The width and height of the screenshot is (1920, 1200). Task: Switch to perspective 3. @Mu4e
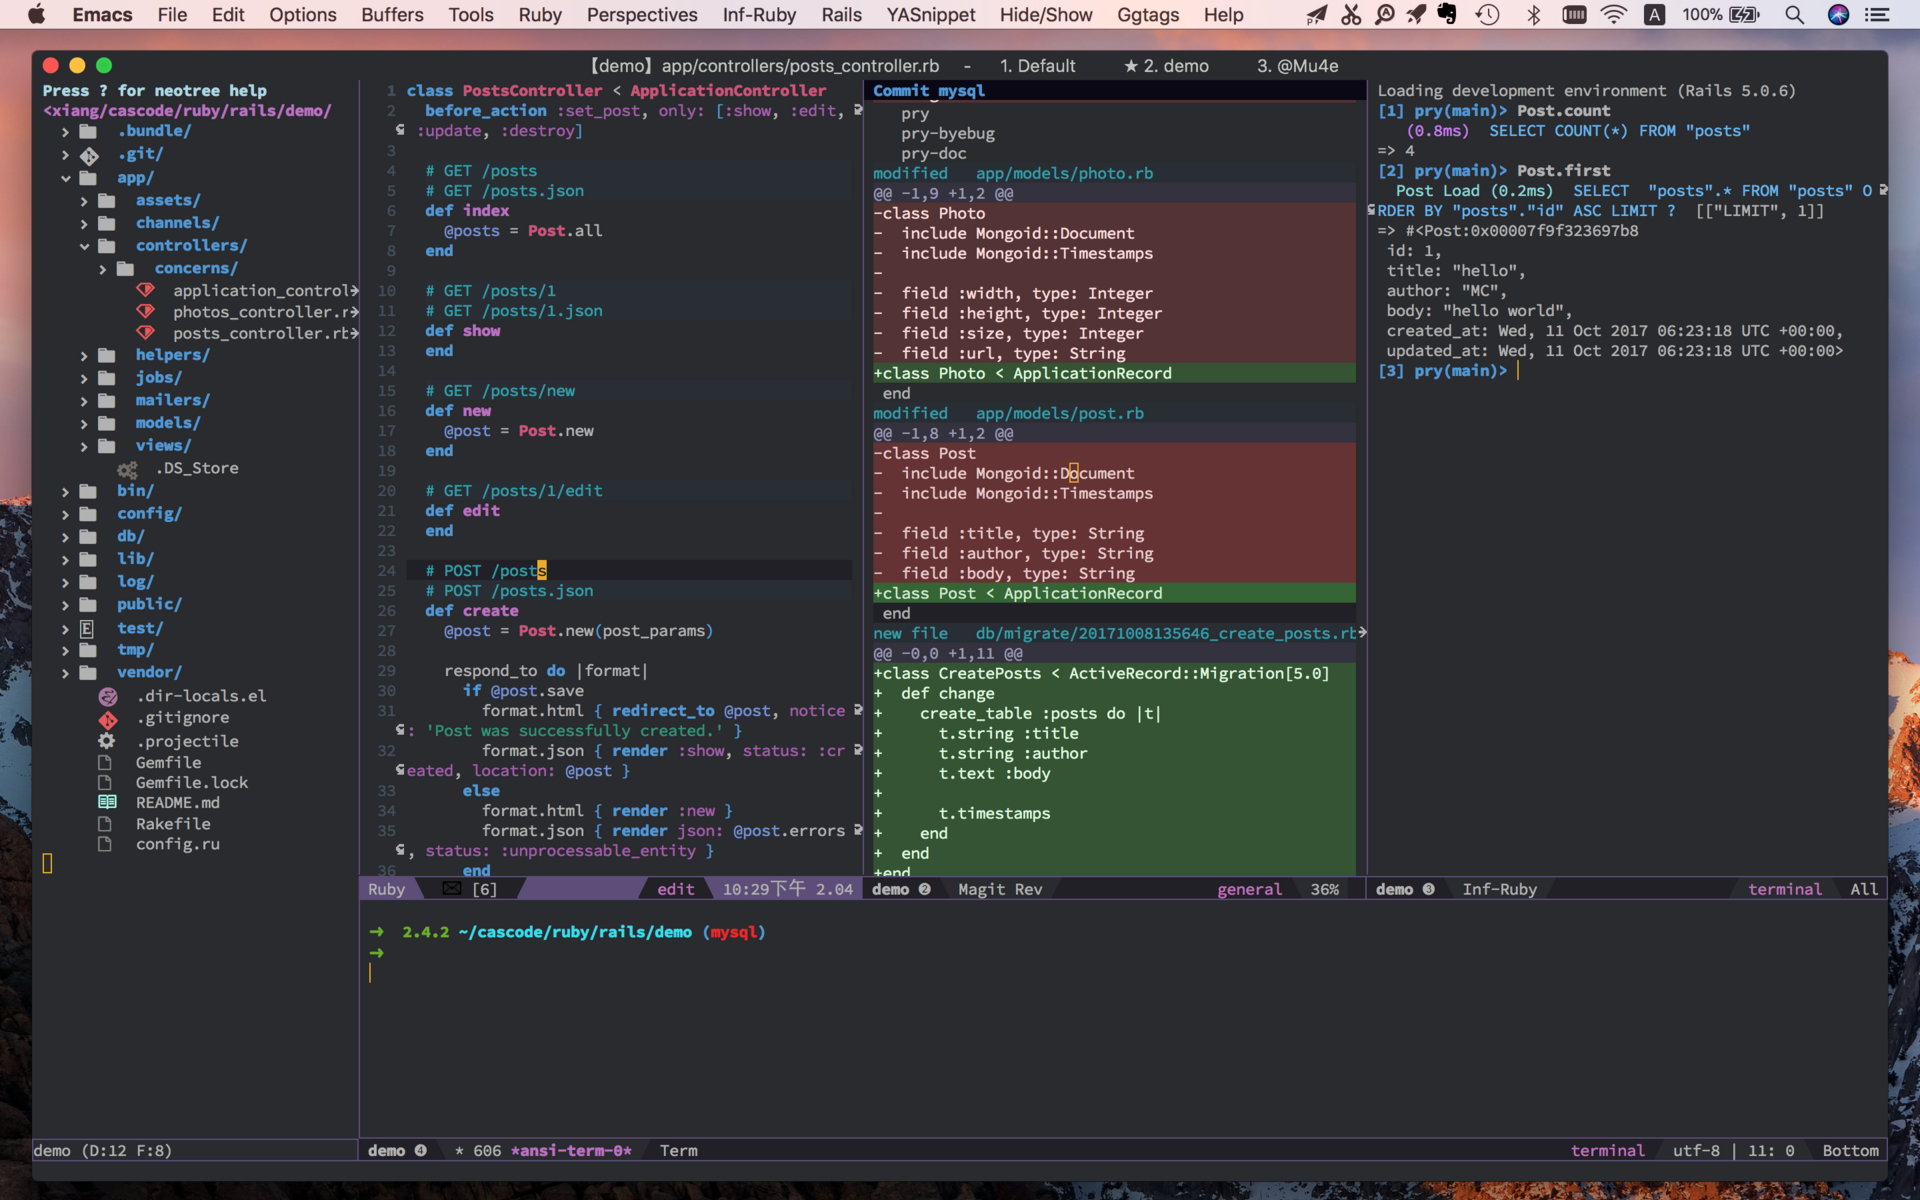point(1297,66)
